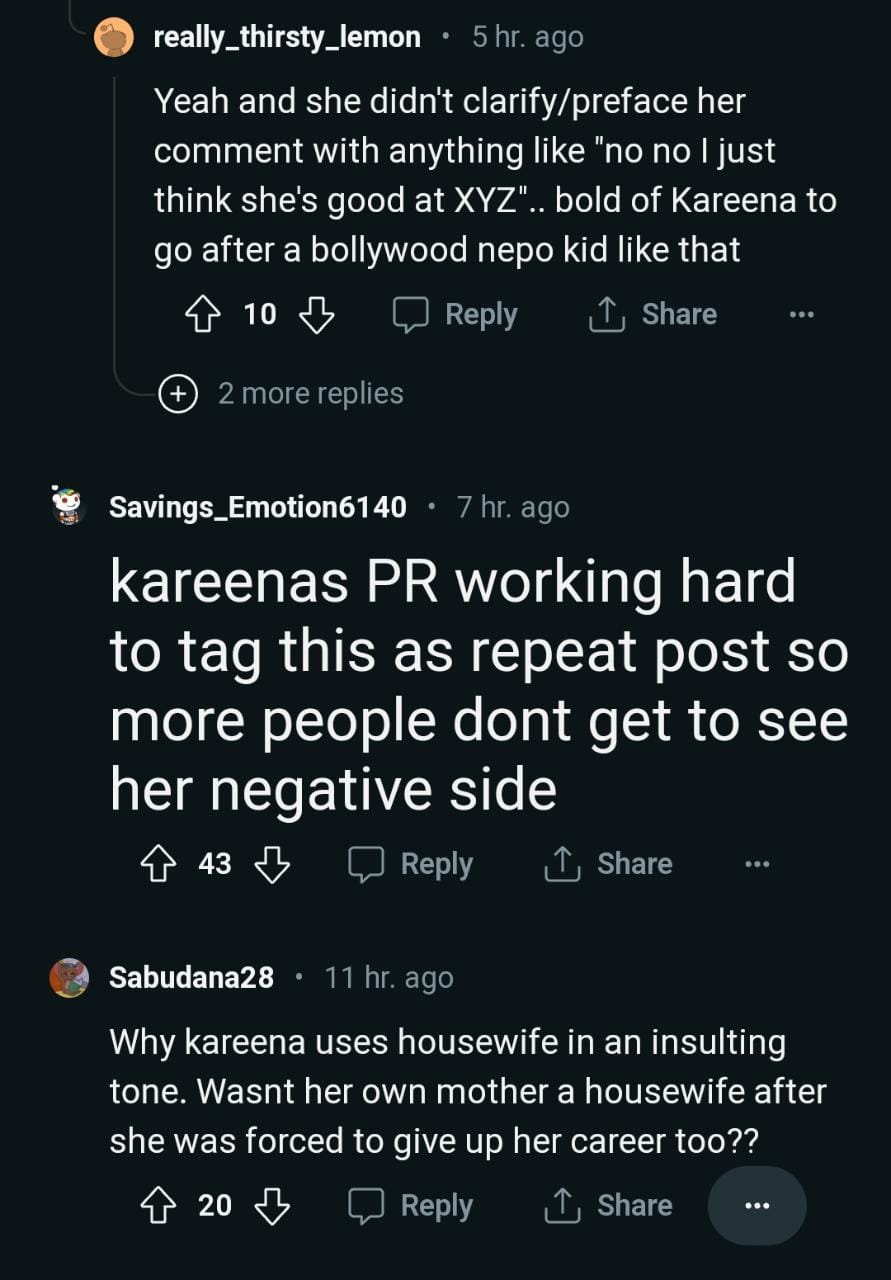Image resolution: width=891 pixels, height=1280 pixels.
Task: Open more options on Savings_Emotion6140's comment
Action: [x=757, y=864]
